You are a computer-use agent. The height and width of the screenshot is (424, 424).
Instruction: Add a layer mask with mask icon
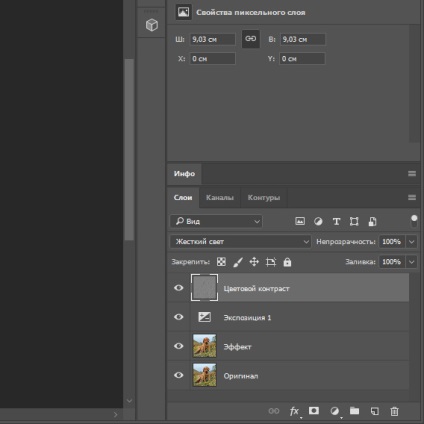coord(314,411)
